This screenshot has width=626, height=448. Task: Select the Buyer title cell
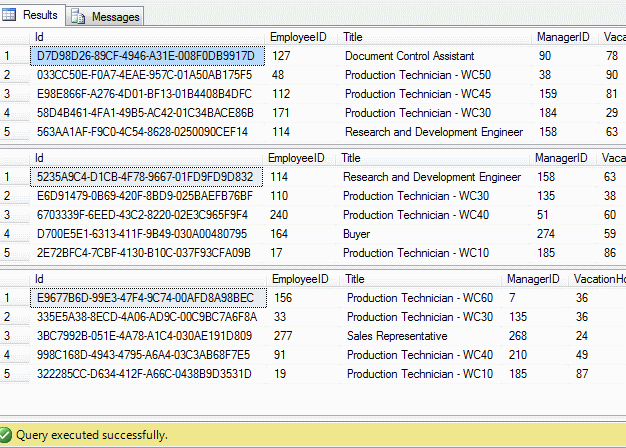click(x=357, y=234)
